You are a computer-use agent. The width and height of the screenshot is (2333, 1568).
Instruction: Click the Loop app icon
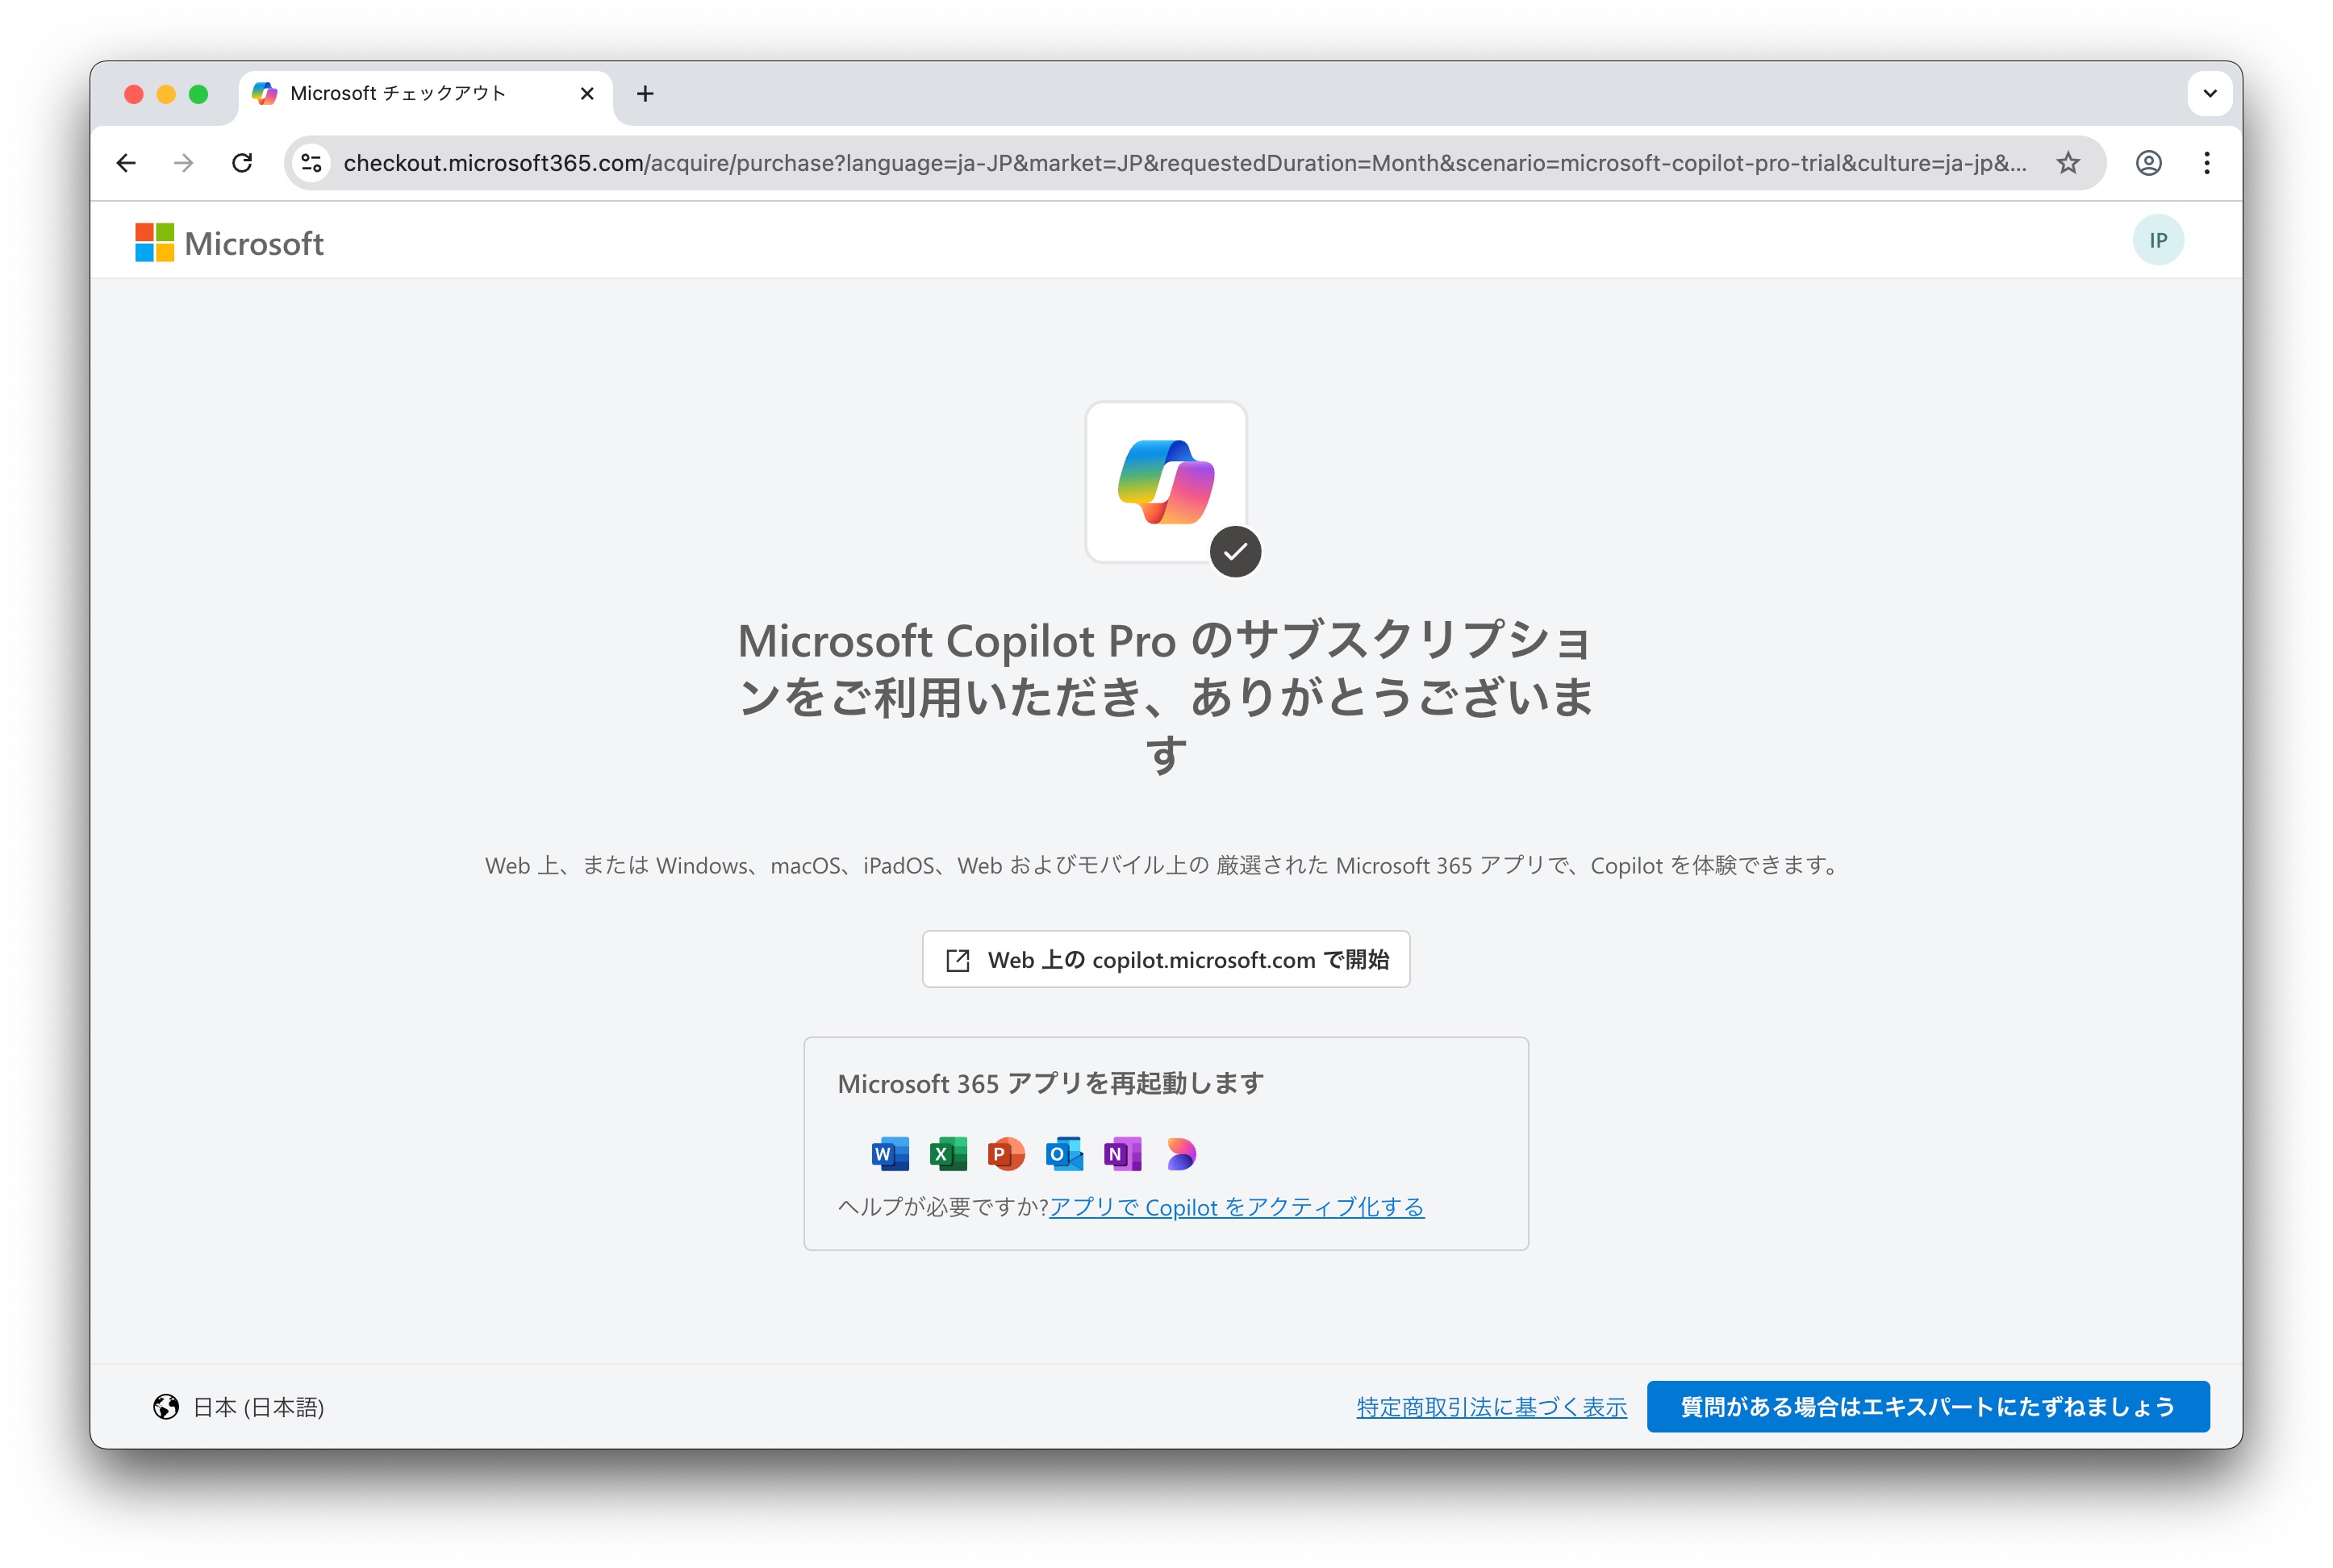1180,1154
